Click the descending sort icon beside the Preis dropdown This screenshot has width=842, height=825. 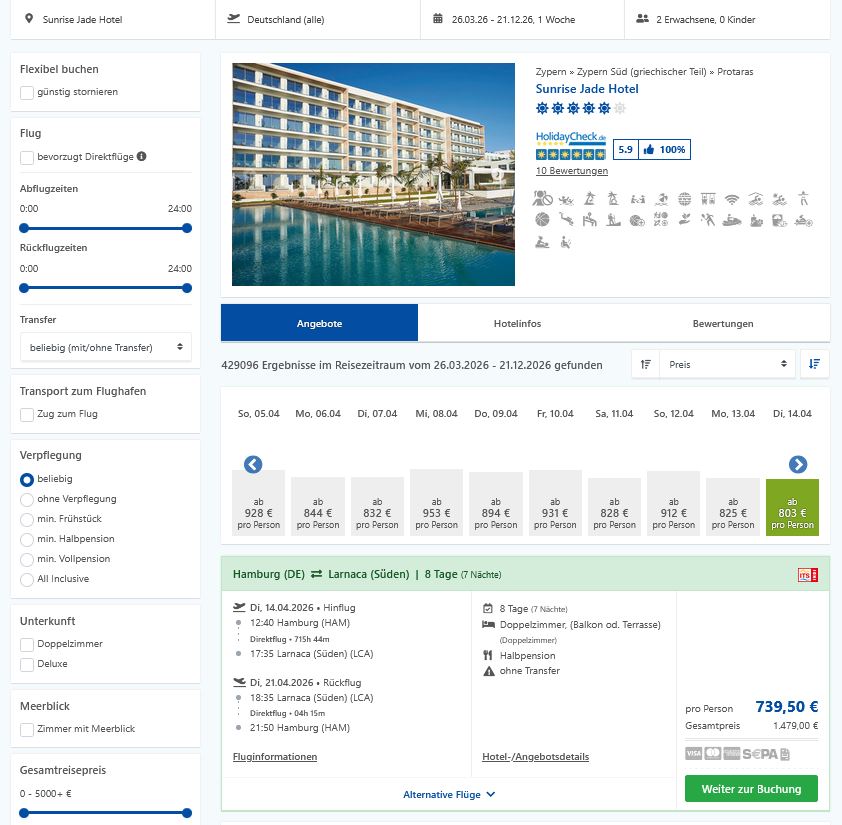[x=814, y=364]
